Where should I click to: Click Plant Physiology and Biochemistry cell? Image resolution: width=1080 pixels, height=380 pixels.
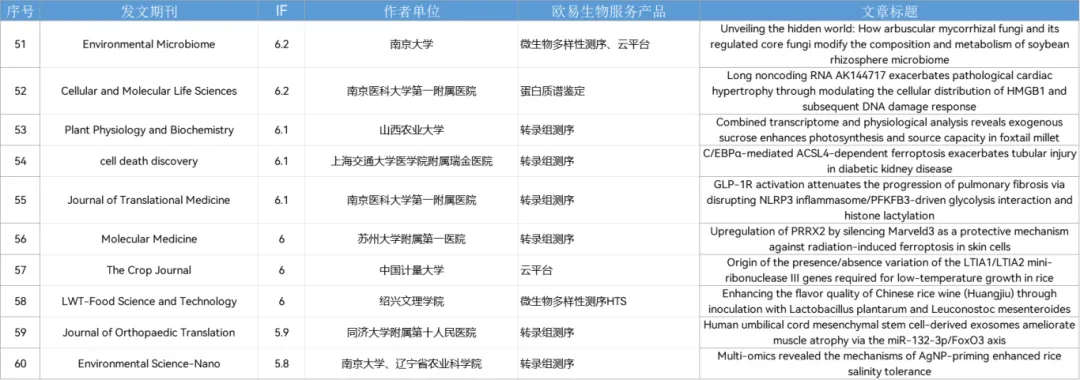point(149,130)
